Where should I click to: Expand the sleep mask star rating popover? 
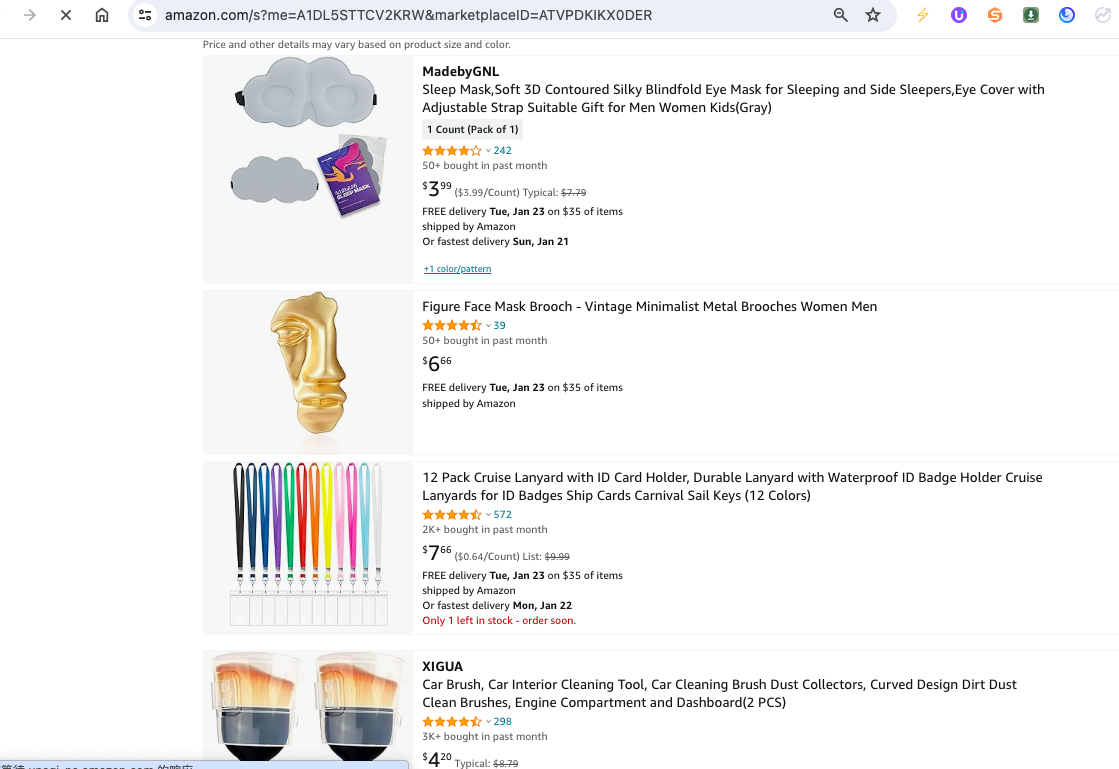click(488, 151)
